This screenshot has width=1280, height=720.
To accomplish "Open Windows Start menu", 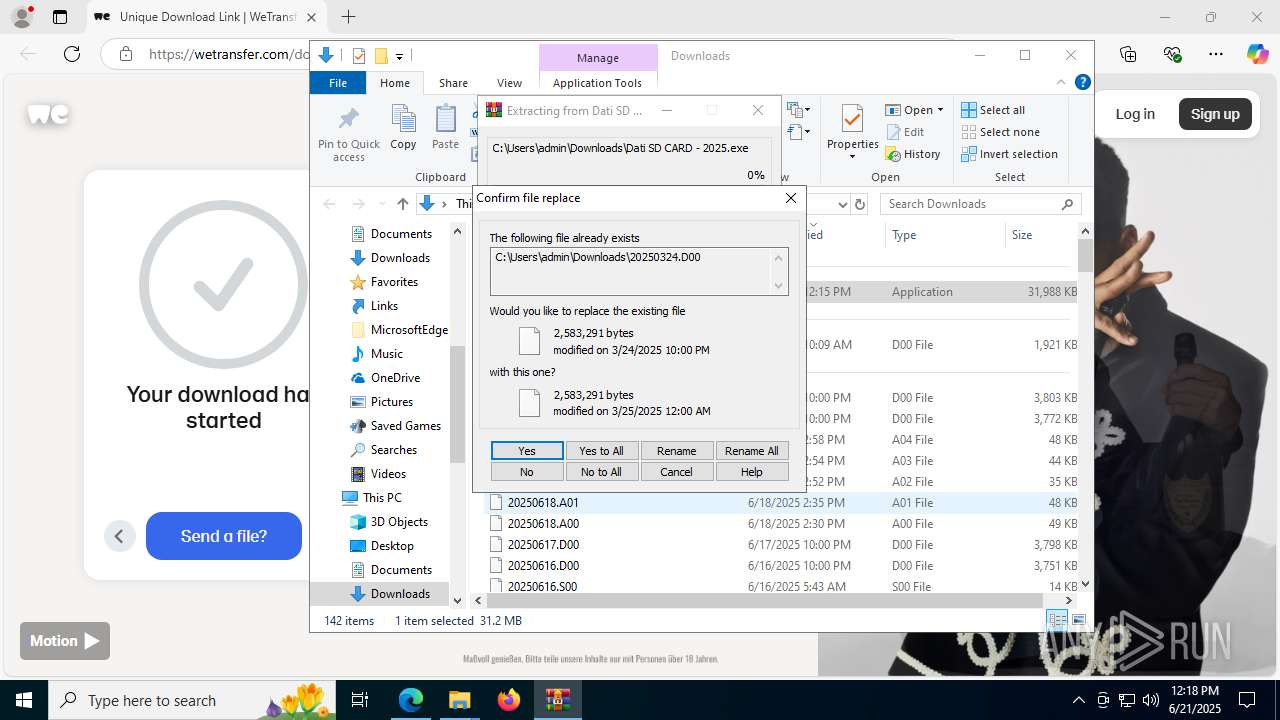I will pyautogui.click(x=23, y=700).
